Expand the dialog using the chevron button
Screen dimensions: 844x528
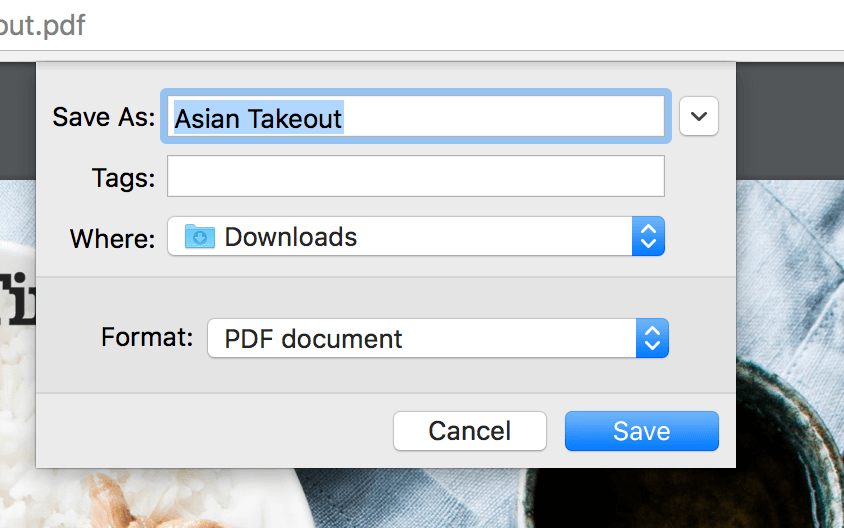699,117
